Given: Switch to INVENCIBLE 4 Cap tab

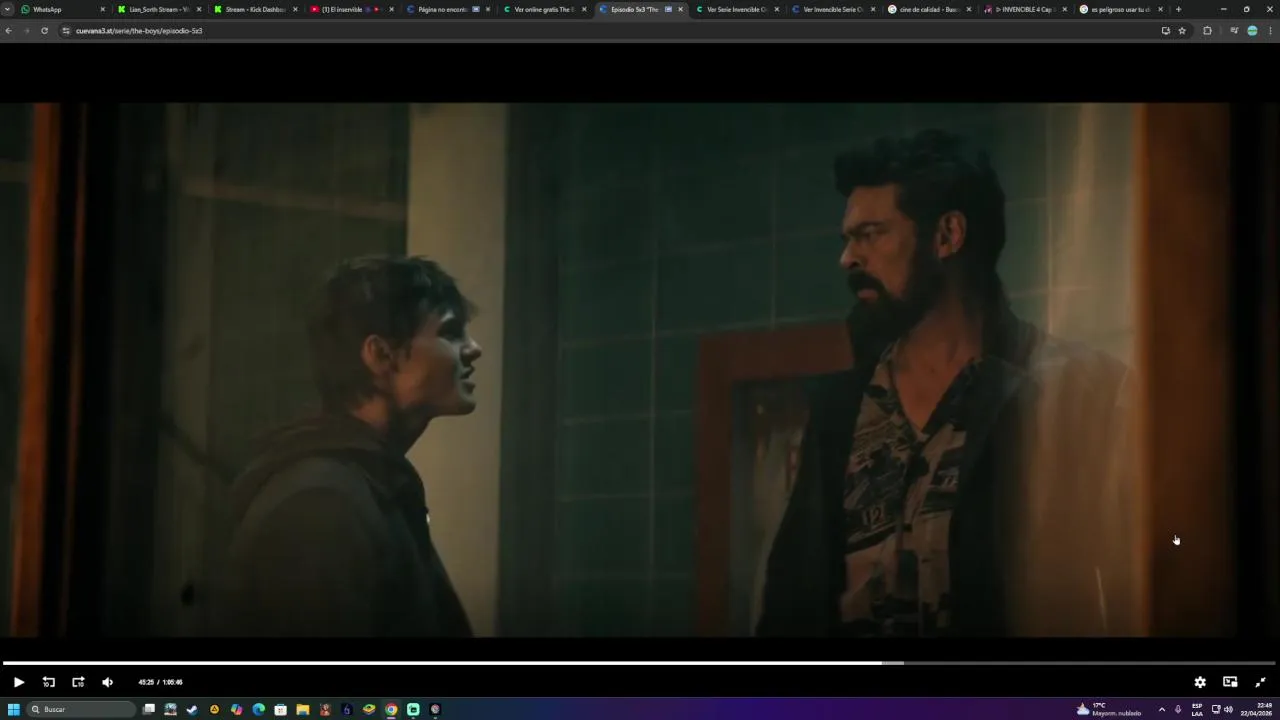Looking at the screenshot, I should (x=1026, y=9).
